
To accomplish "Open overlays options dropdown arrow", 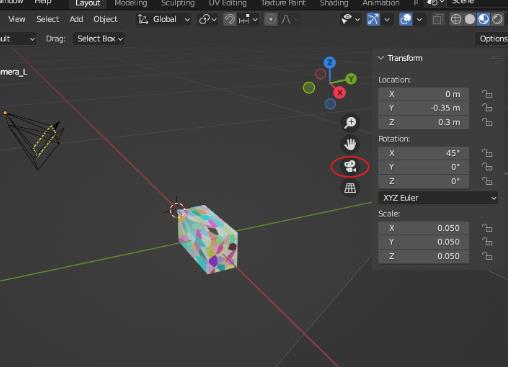I will (x=419, y=20).
